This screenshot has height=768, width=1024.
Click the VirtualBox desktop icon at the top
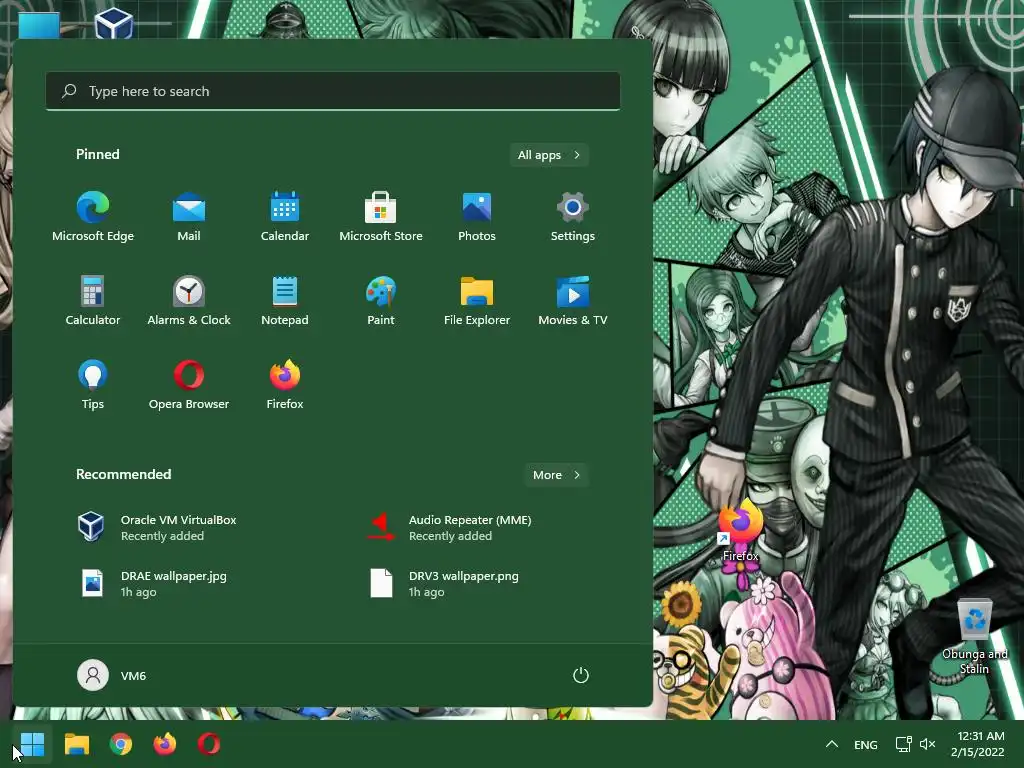(x=114, y=24)
